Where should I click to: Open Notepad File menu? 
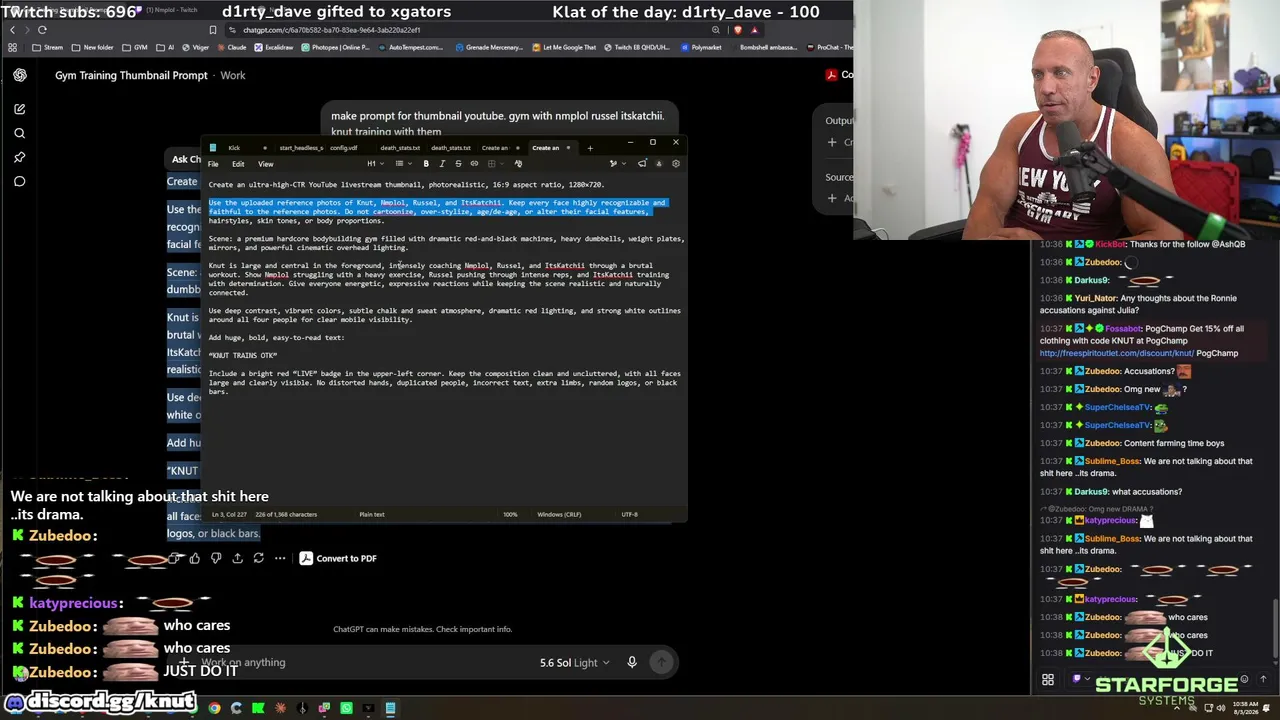pyautogui.click(x=213, y=164)
